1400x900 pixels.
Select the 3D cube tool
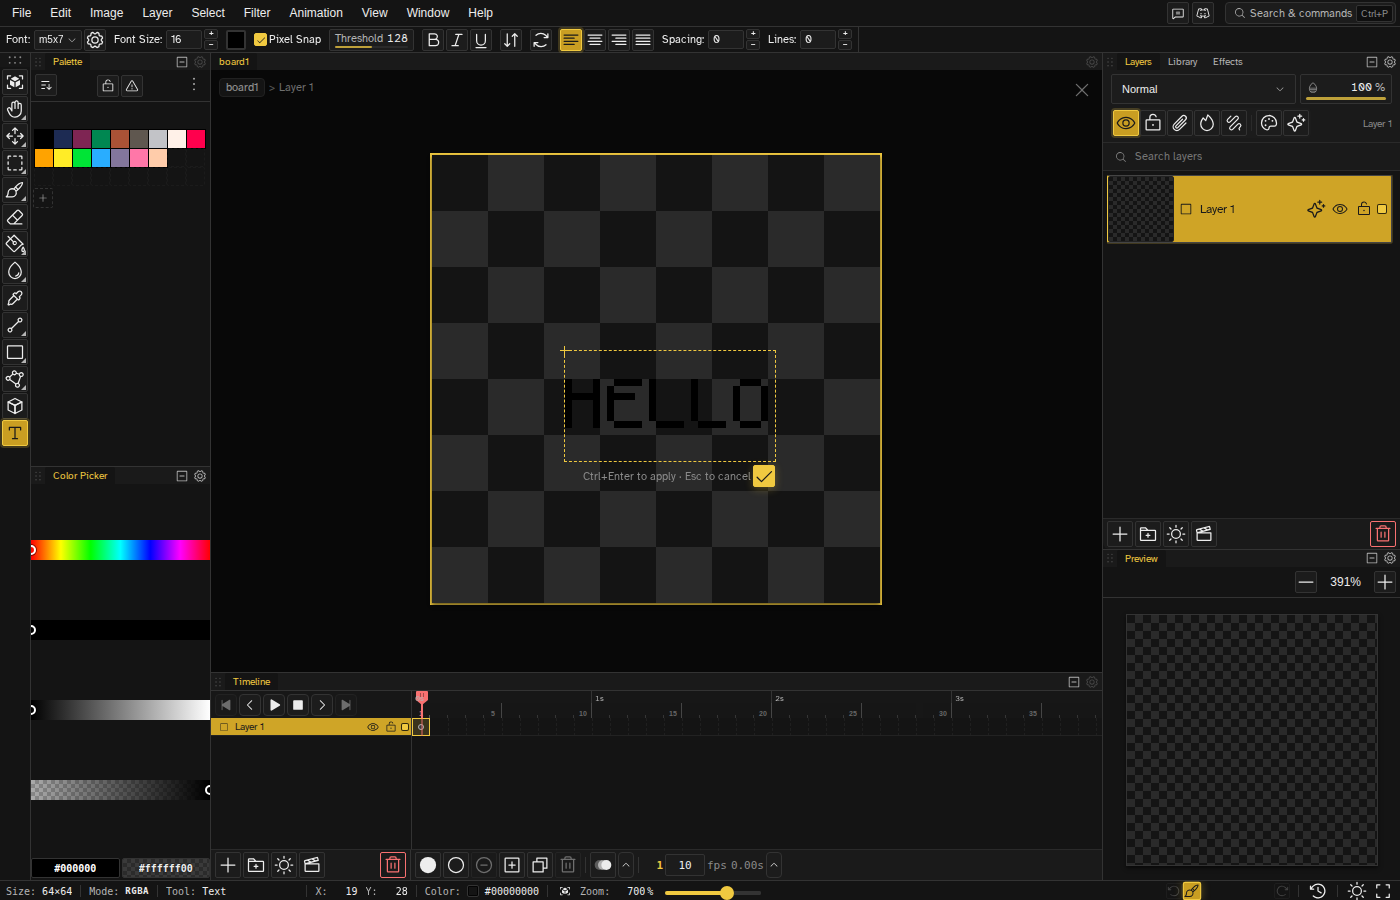(15, 406)
